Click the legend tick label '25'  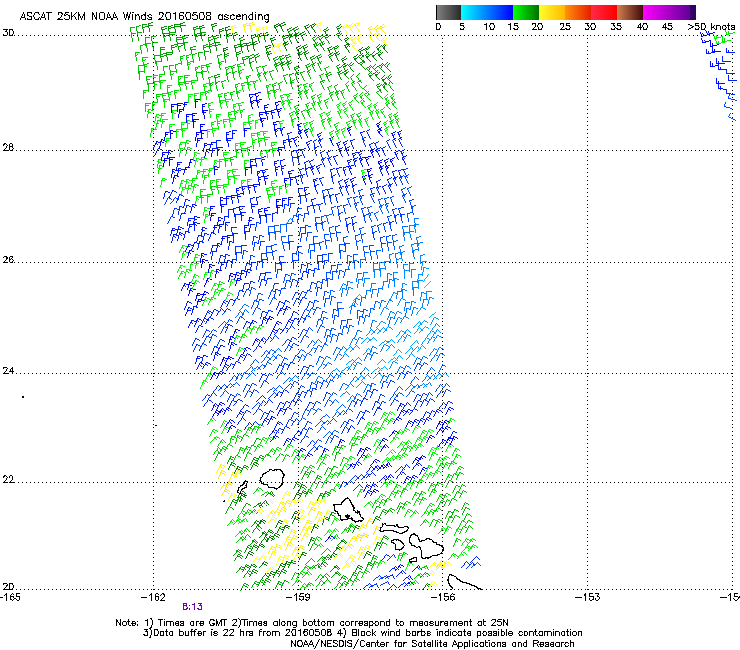[x=565, y=26]
